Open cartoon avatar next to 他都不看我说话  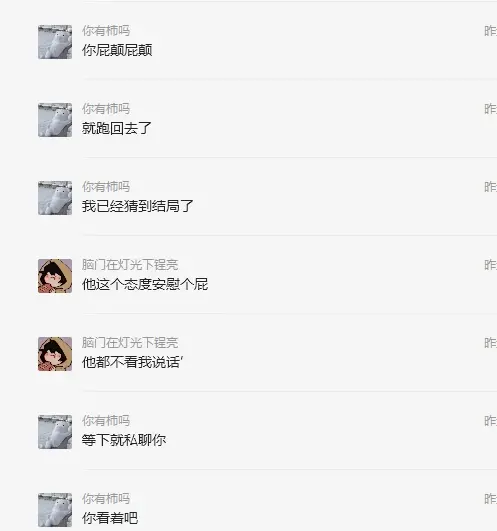tap(55, 354)
